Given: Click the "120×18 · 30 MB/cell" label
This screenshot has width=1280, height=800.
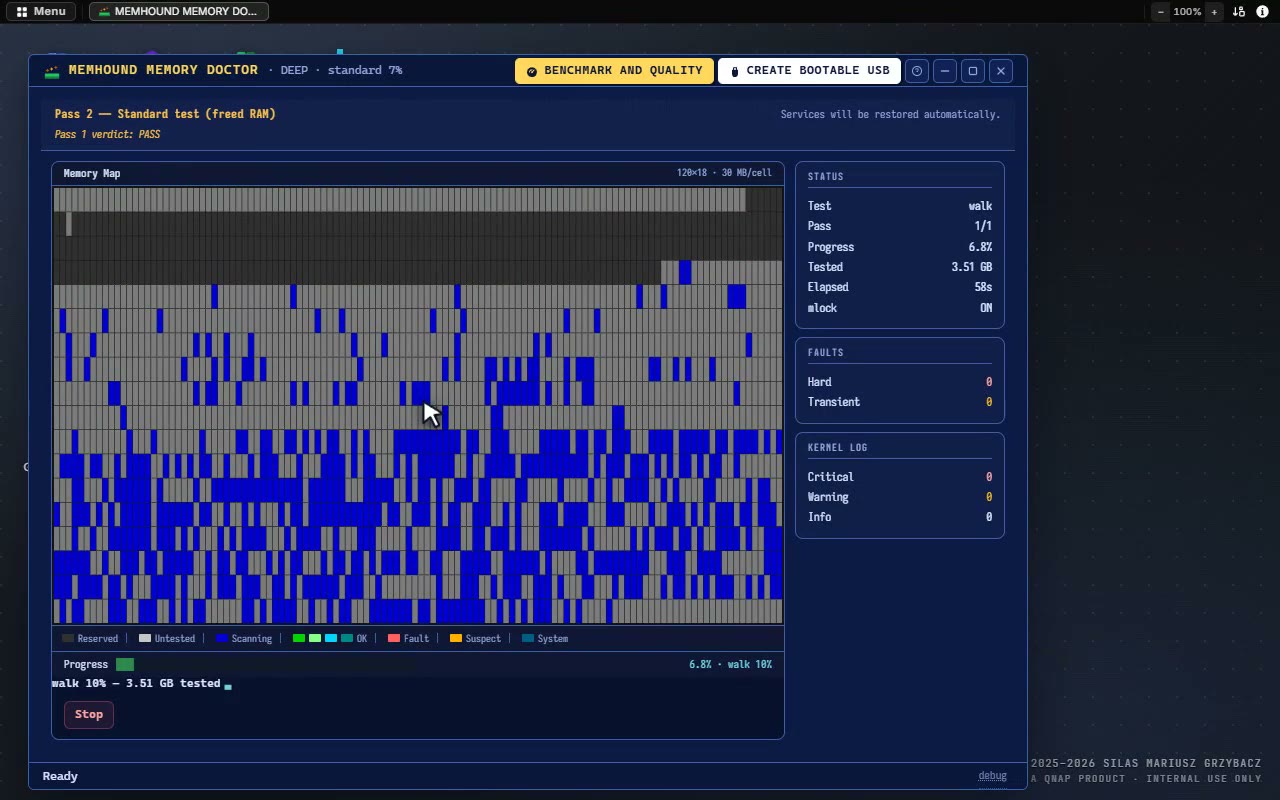Looking at the screenshot, I should pyautogui.click(x=724, y=173).
